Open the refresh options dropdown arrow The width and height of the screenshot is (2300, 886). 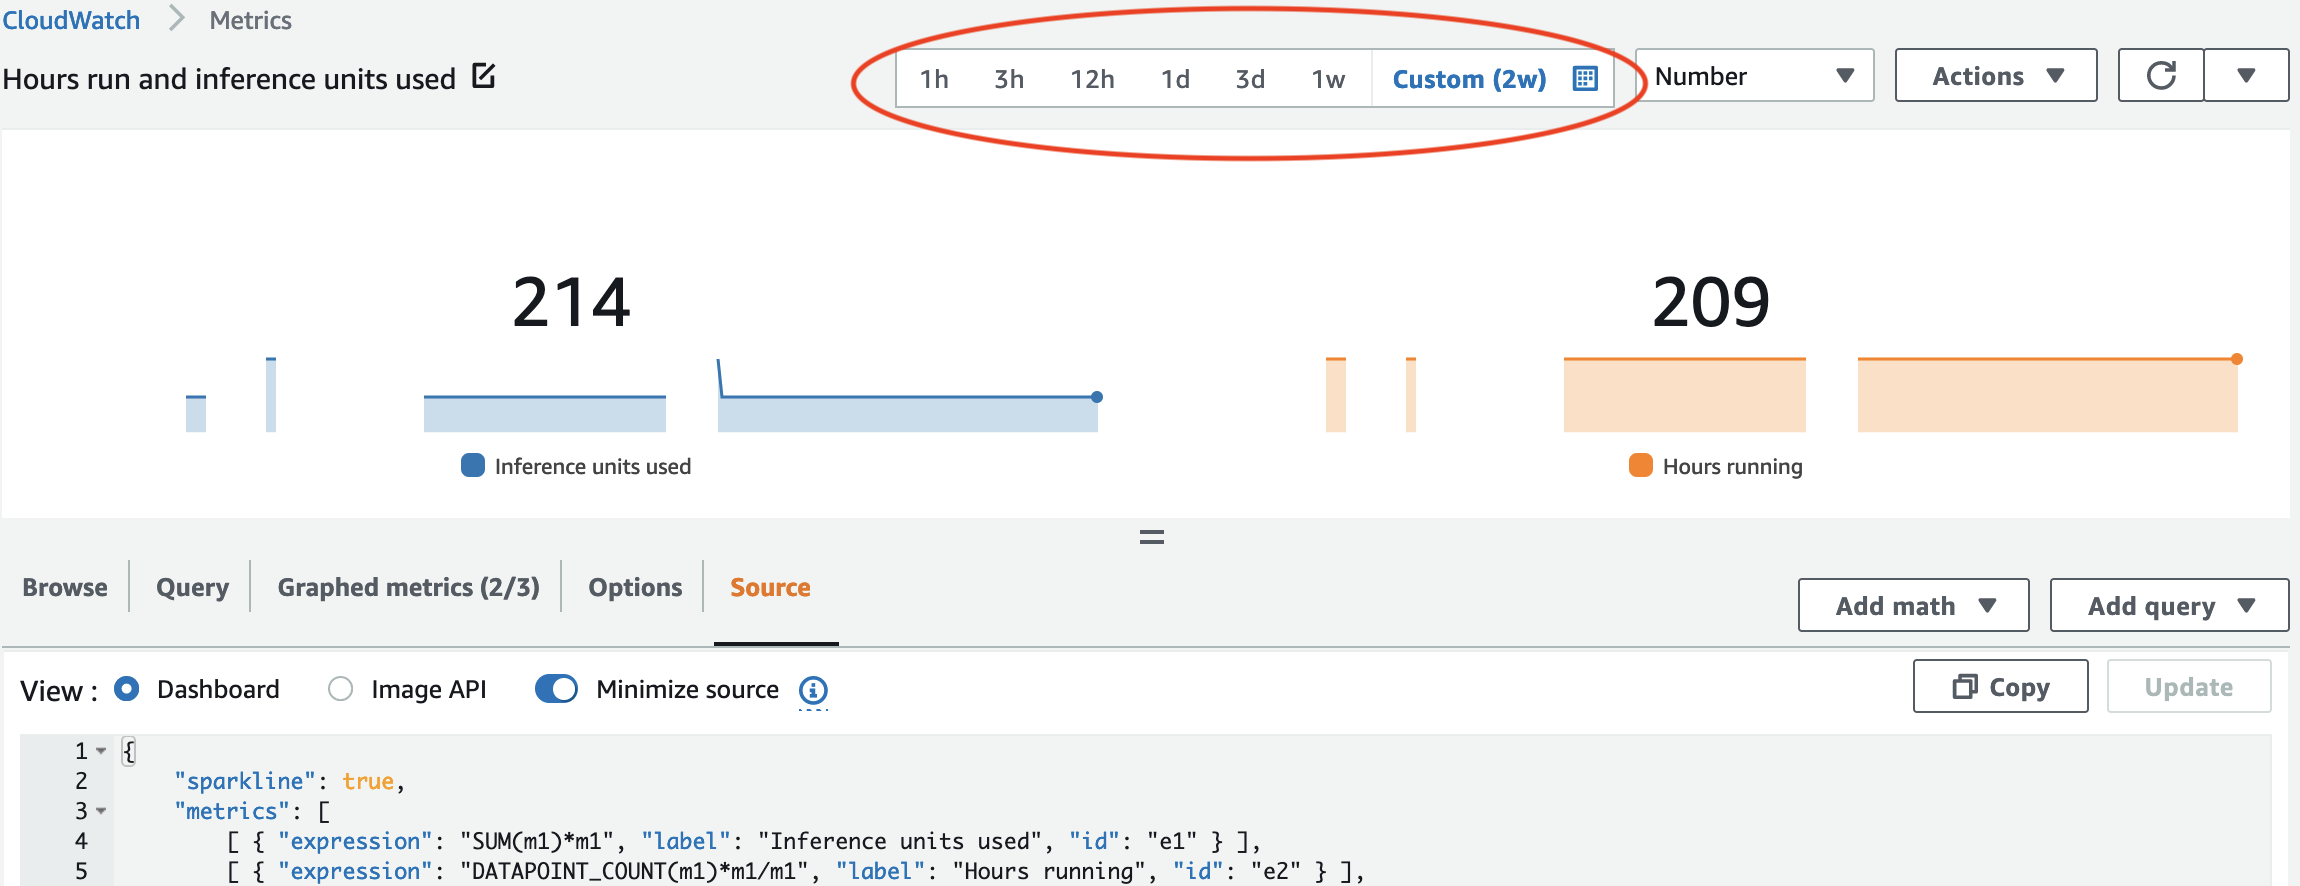click(2246, 76)
